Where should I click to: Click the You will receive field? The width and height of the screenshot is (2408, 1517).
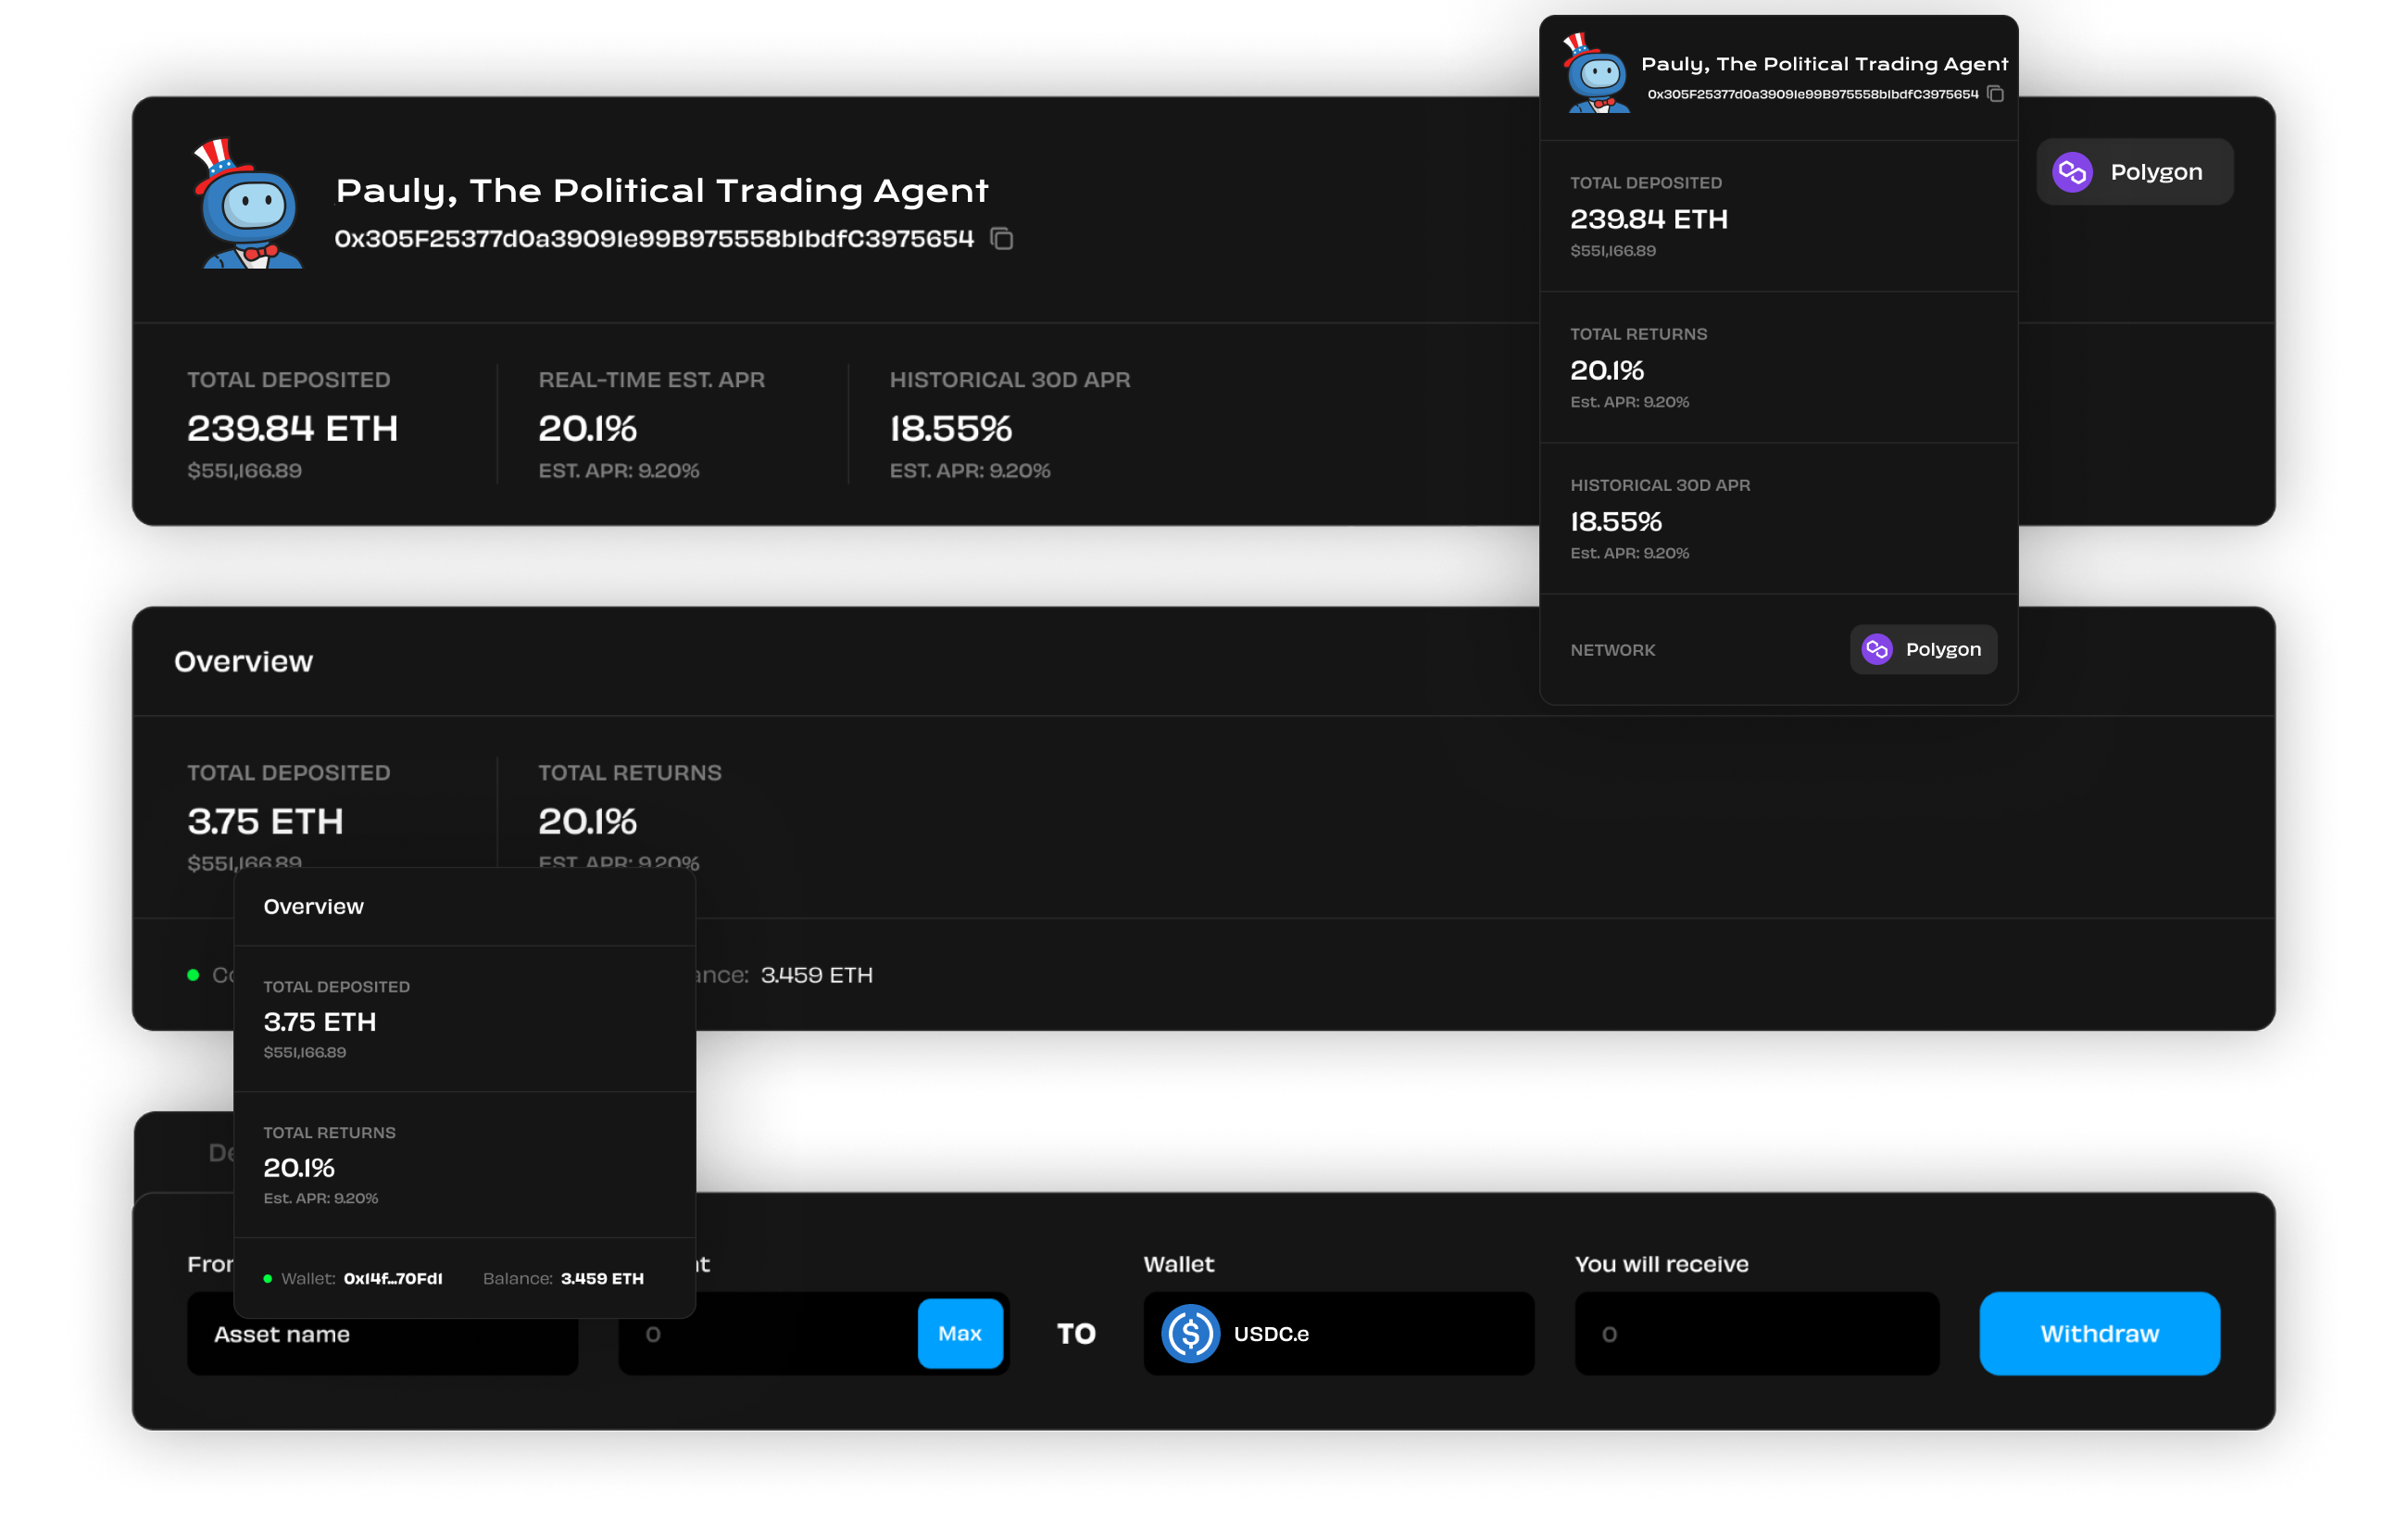click(x=1756, y=1334)
